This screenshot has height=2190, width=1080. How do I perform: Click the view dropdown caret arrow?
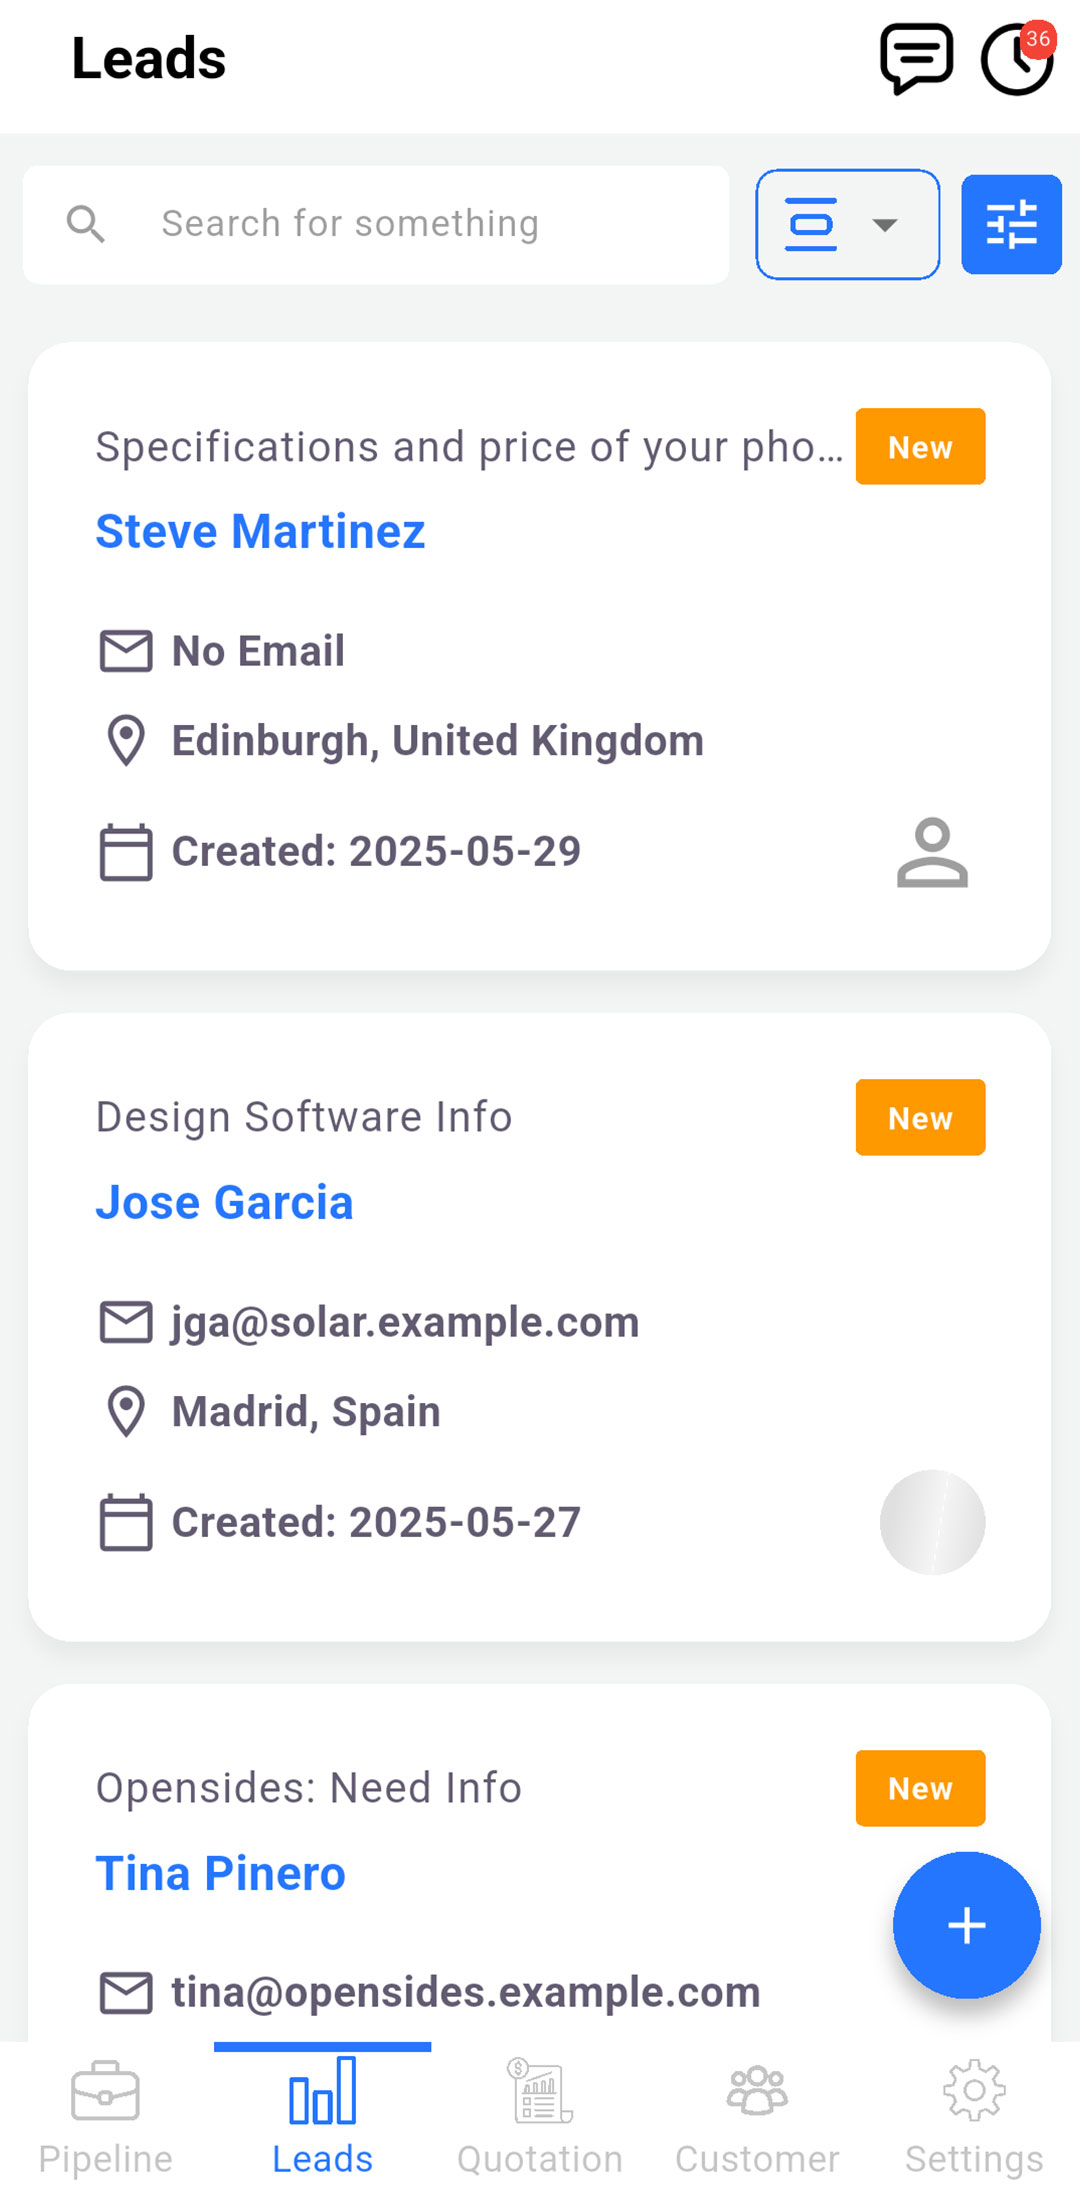885,225
